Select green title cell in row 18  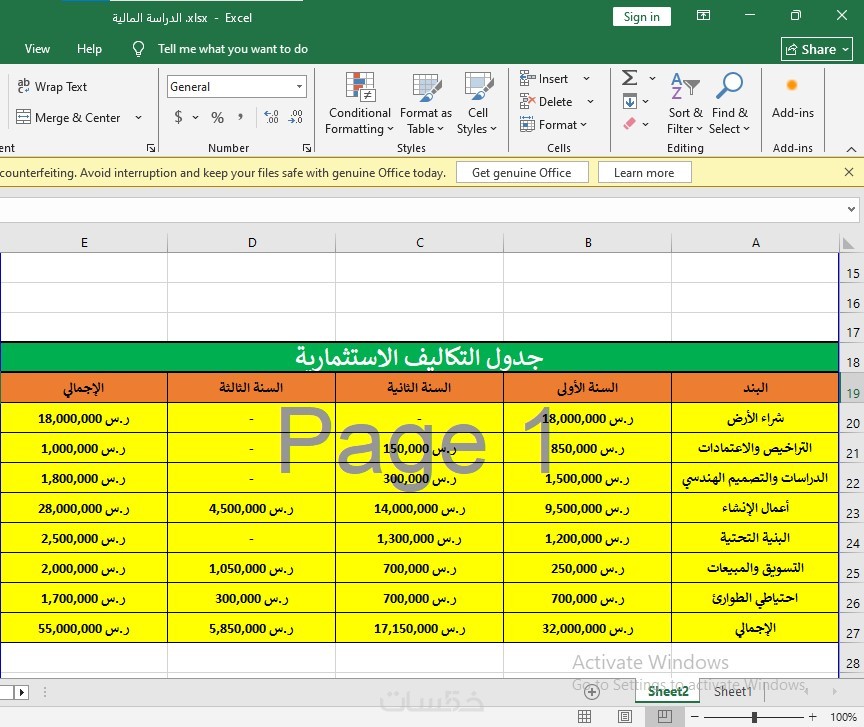click(x=420, y=357)
